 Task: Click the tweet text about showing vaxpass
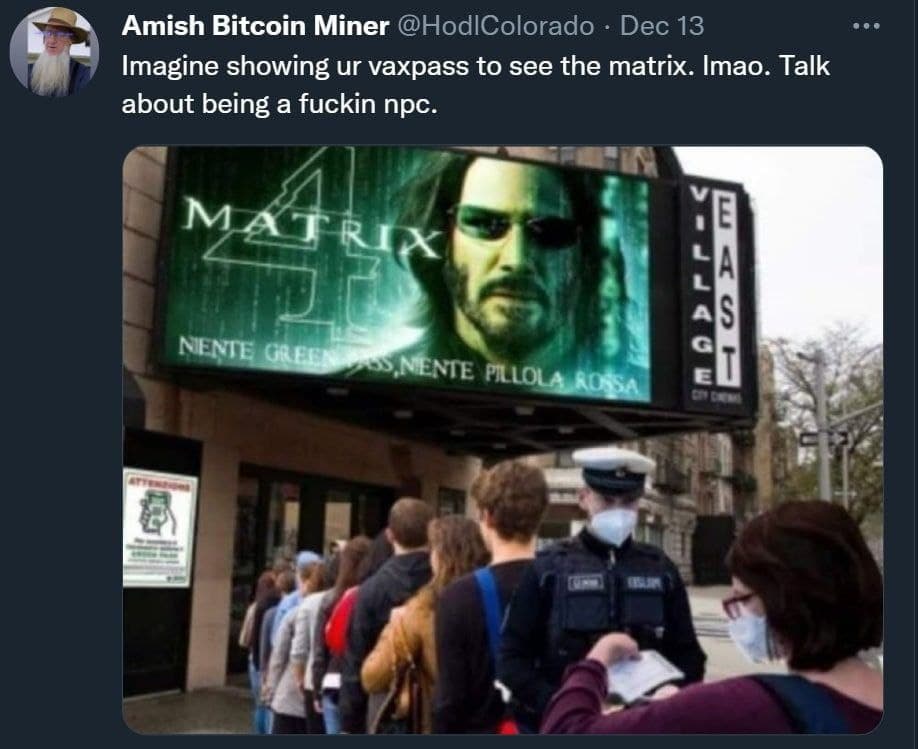(475, 85)
